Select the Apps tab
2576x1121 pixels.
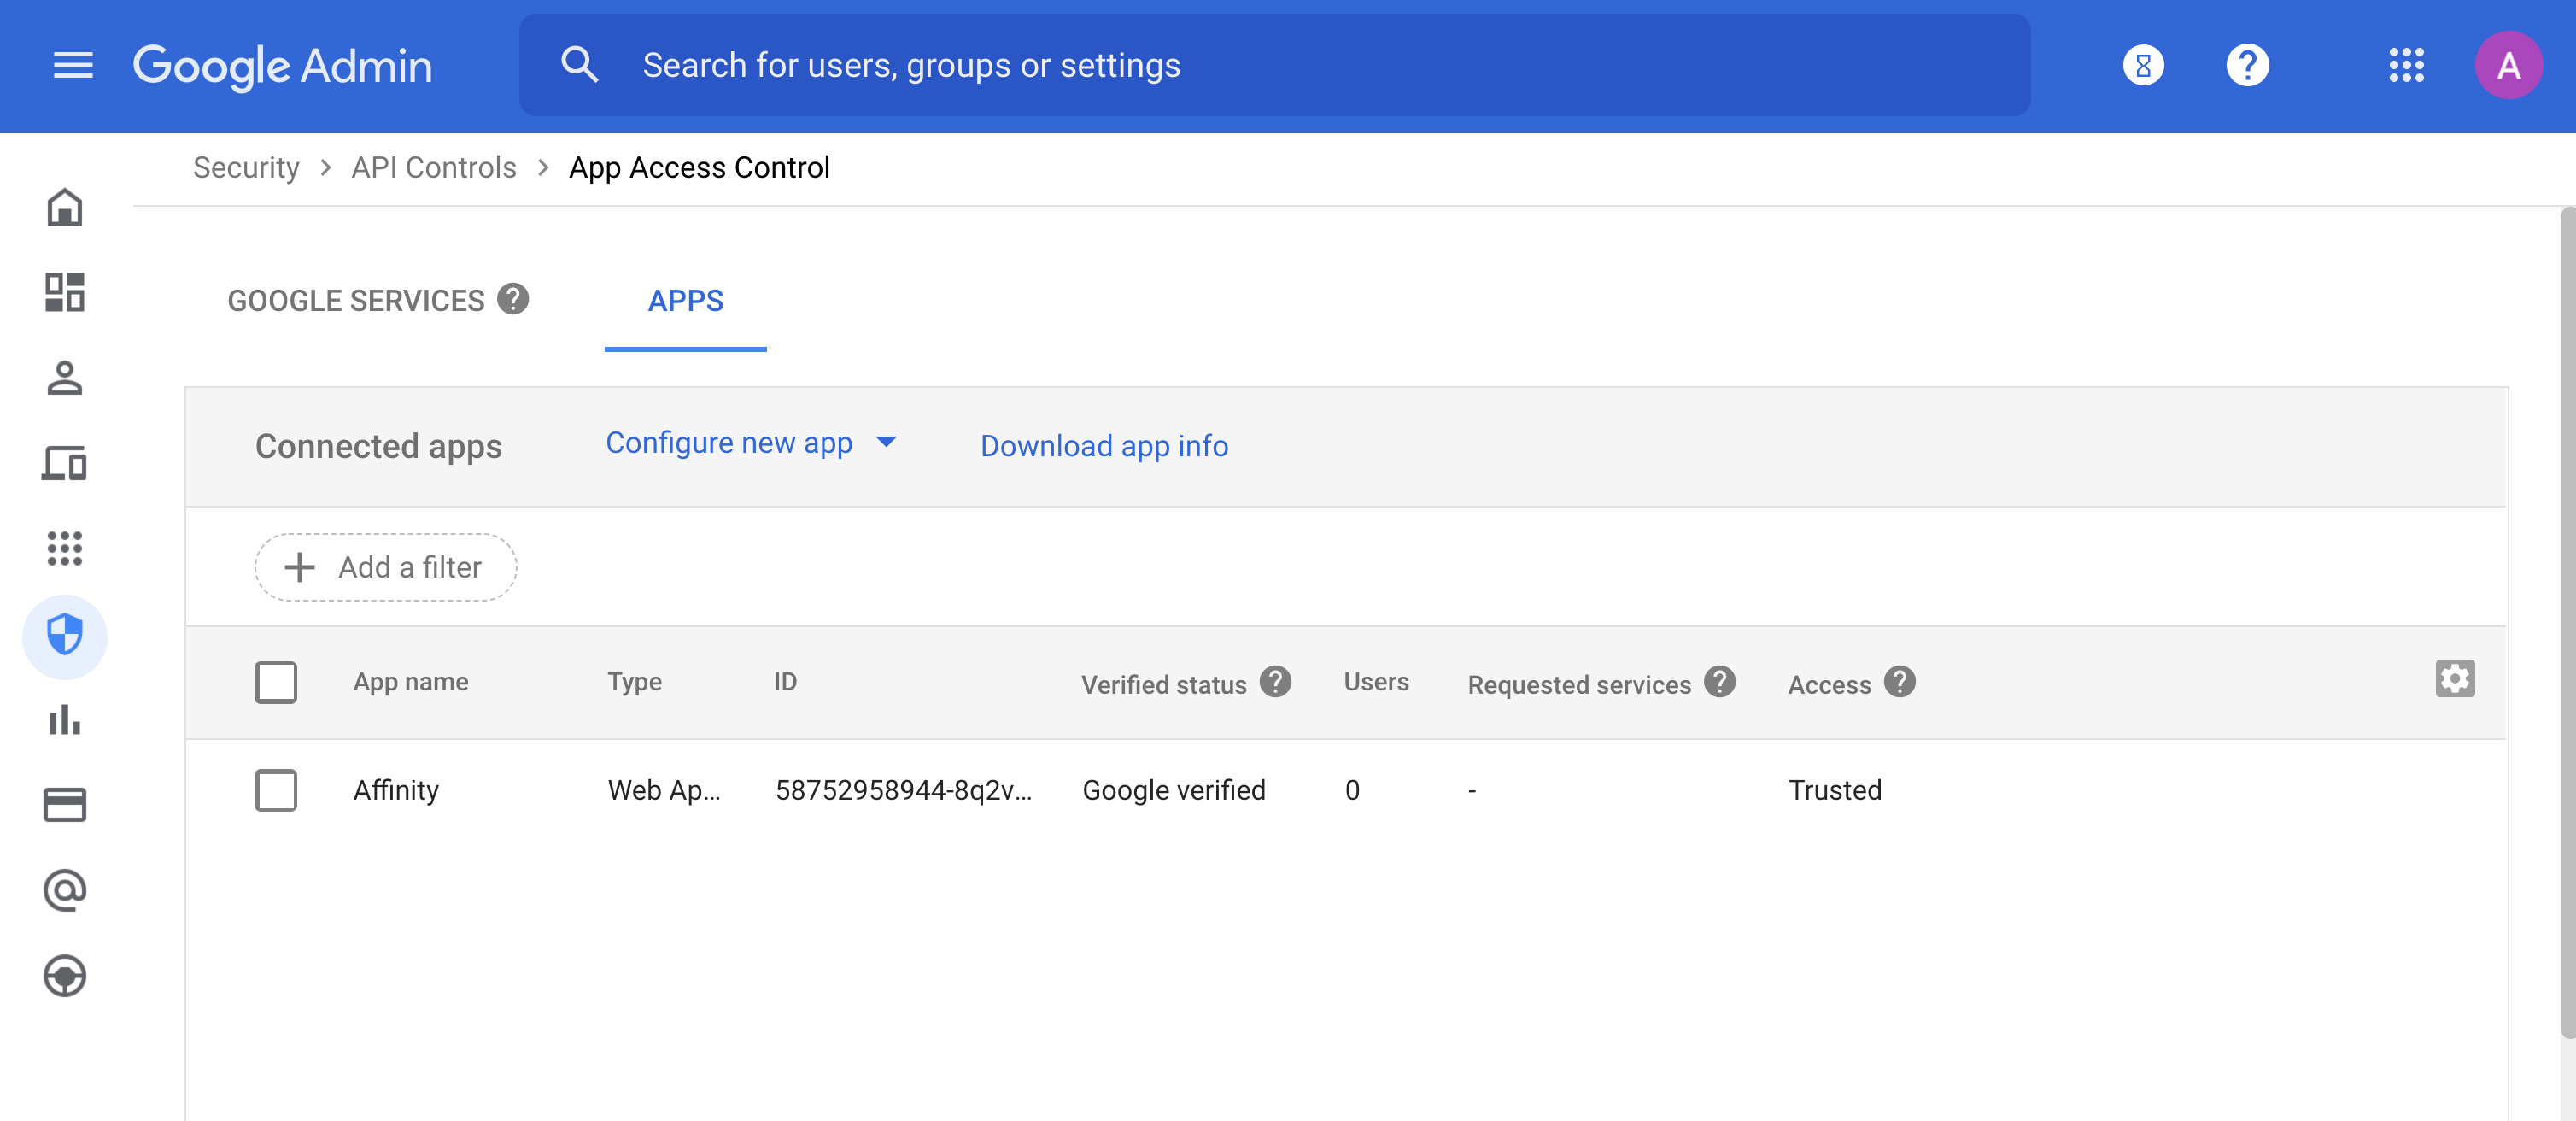pos(685,301)
